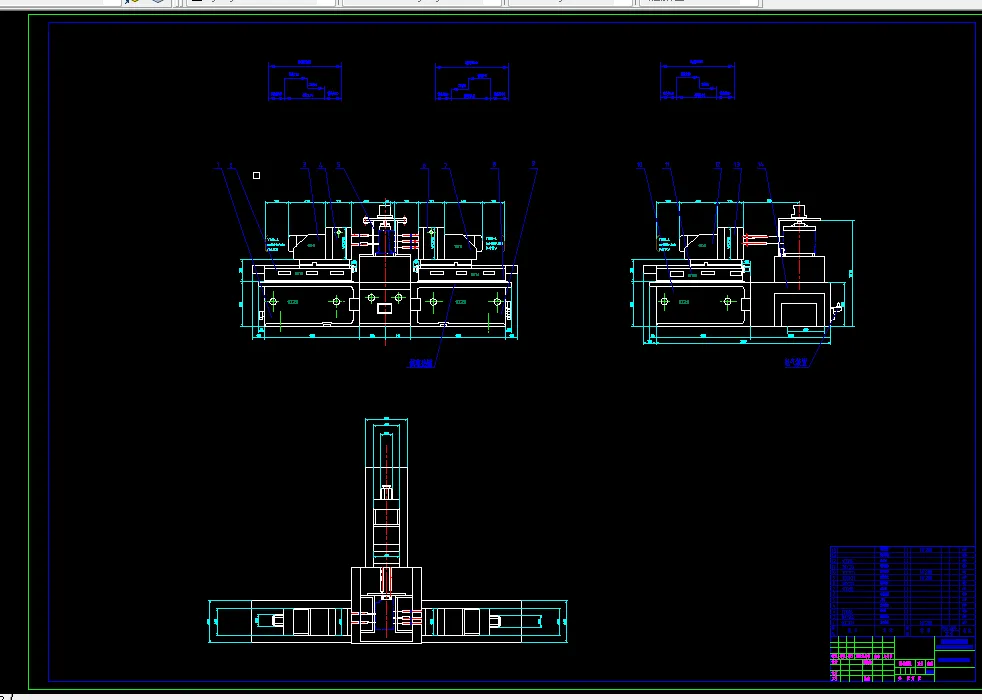
Task: Select the T-shaped top plan view
Action: pyautogui.click(x=387, y=531)
